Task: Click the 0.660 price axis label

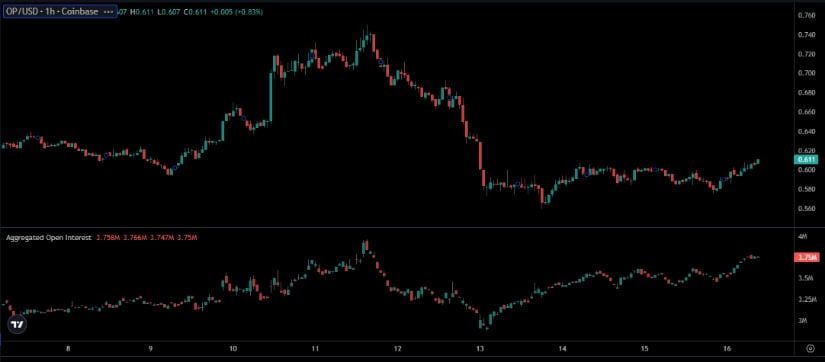Action: pyautogui.click(x=807, y=112)
